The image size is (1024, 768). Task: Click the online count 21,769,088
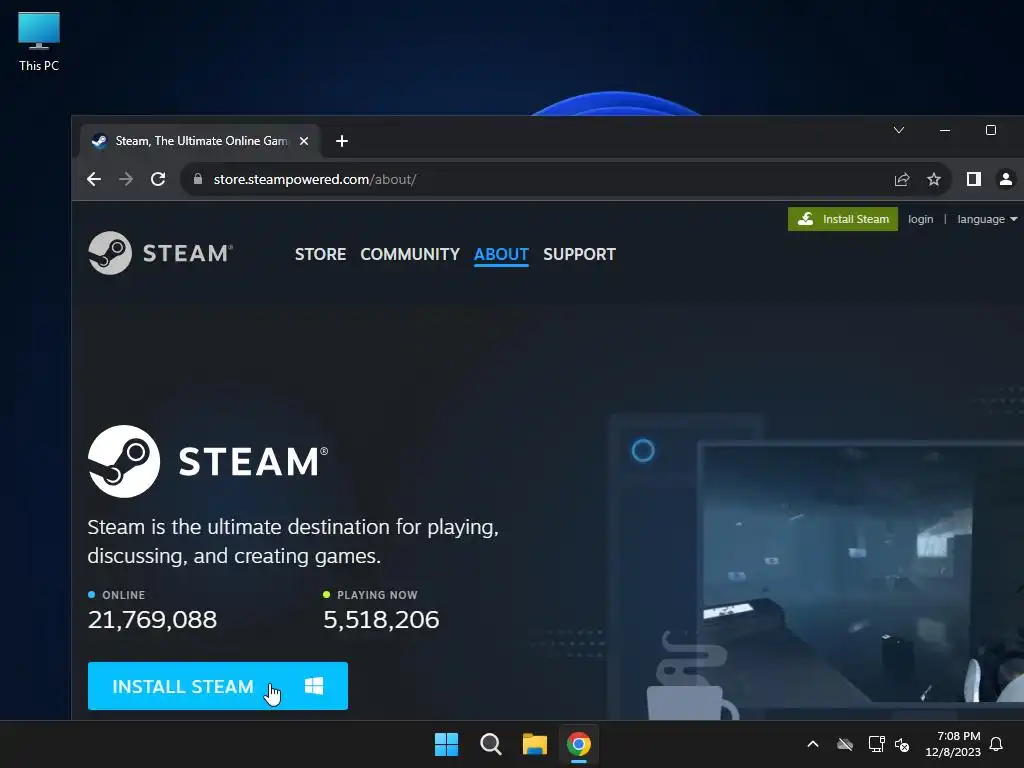[x=152, y=619]
